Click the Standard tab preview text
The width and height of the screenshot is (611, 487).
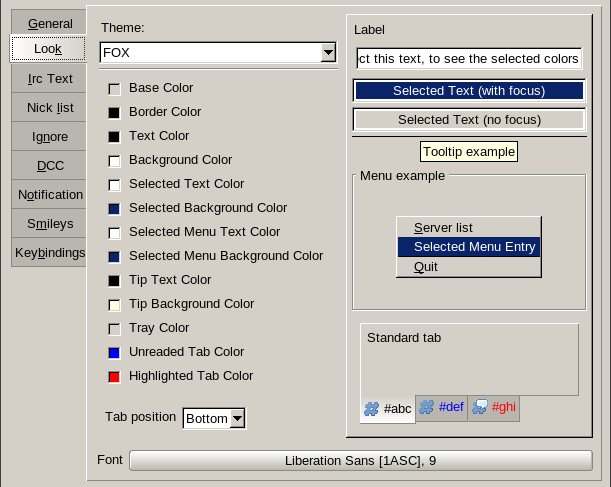404,337
